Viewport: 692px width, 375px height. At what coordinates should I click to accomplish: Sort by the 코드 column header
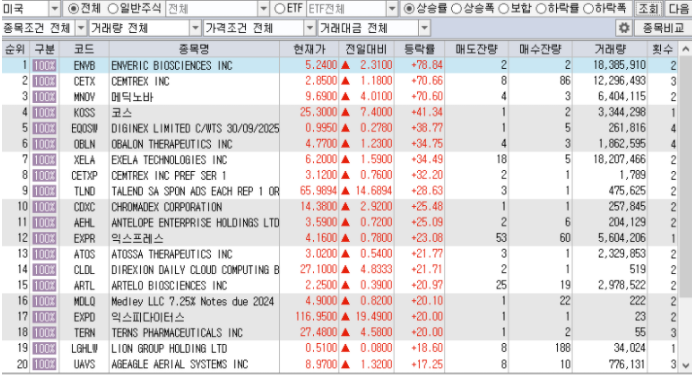click(84, 49)
